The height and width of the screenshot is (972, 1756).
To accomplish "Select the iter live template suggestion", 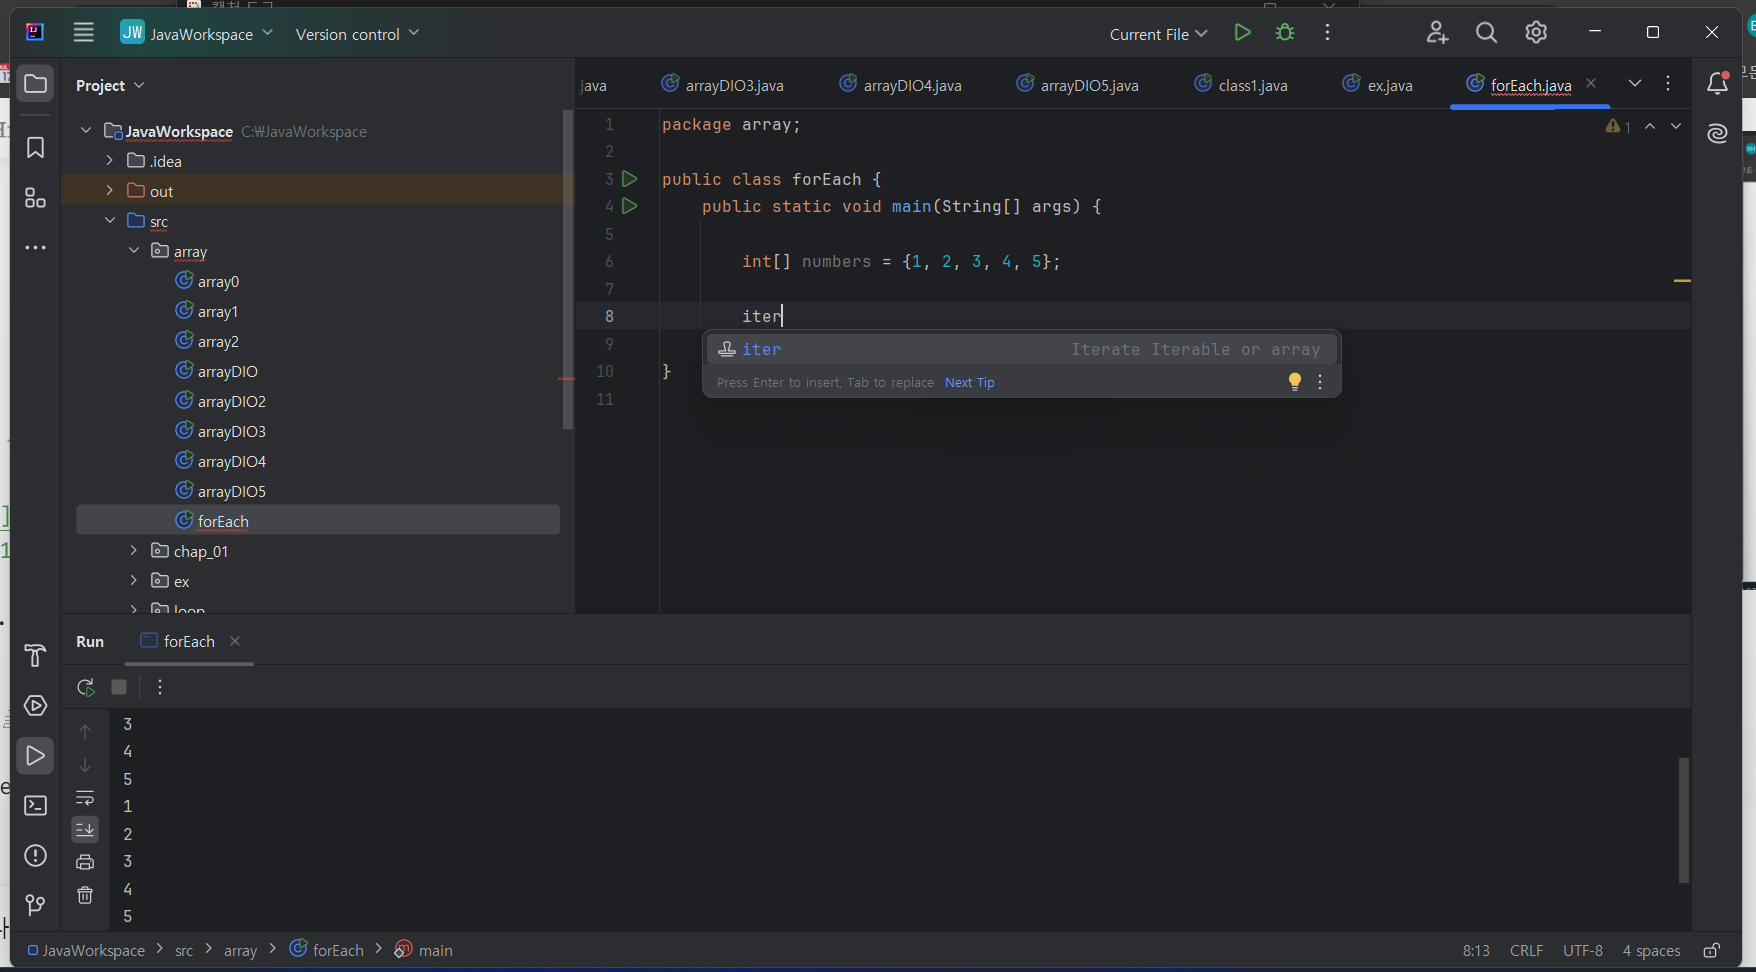I will [1020, 349].
